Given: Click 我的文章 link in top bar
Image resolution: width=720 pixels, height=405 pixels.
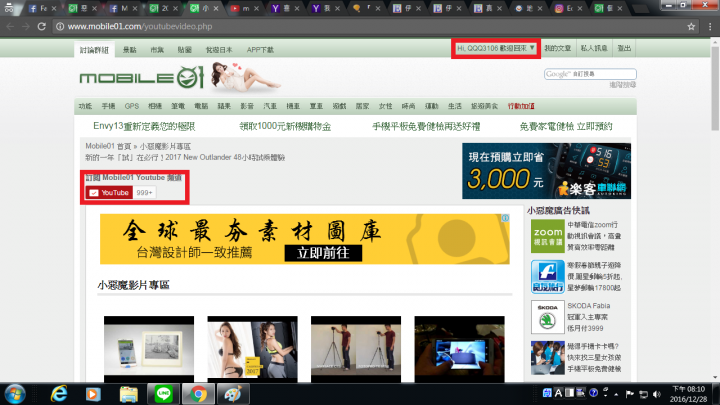Looking at the screenshot, I should point(557,48).
